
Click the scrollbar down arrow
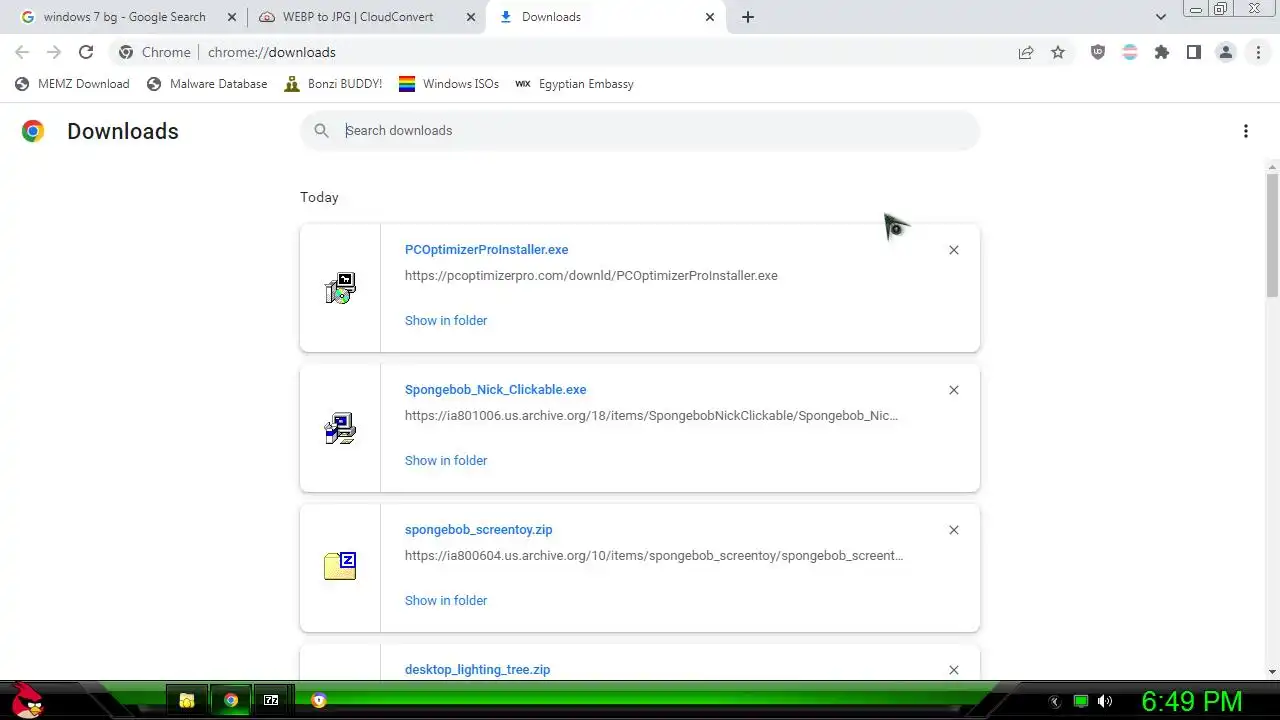[1272, 672]
